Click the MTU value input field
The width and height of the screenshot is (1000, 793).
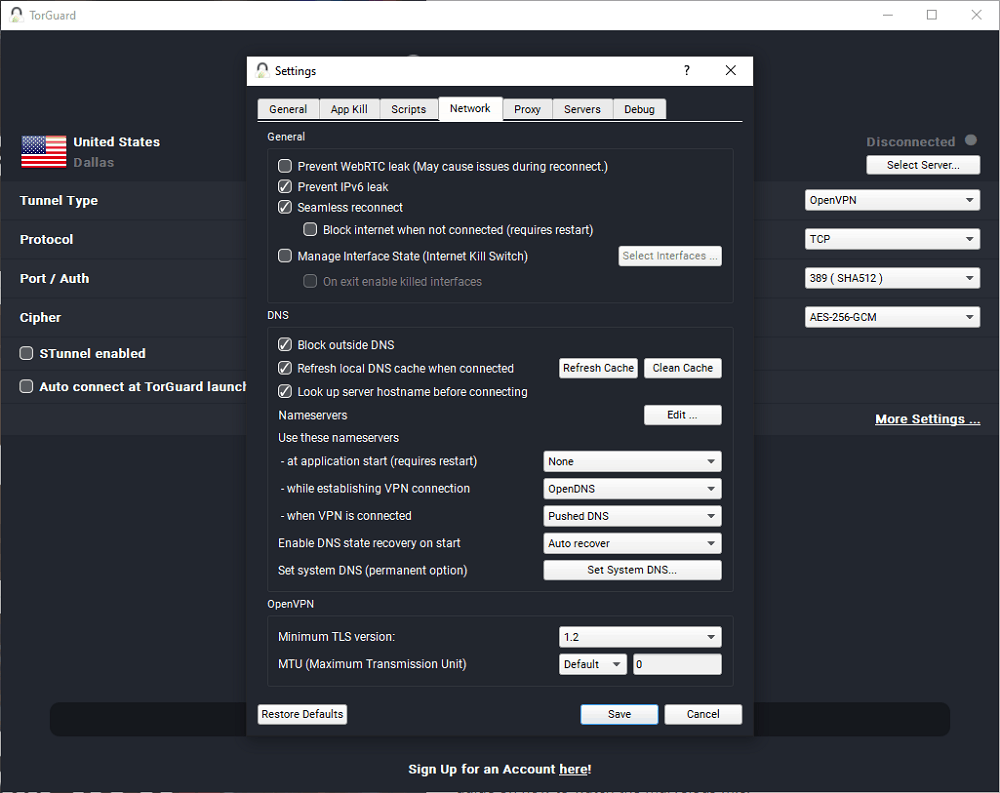point(677,664)
